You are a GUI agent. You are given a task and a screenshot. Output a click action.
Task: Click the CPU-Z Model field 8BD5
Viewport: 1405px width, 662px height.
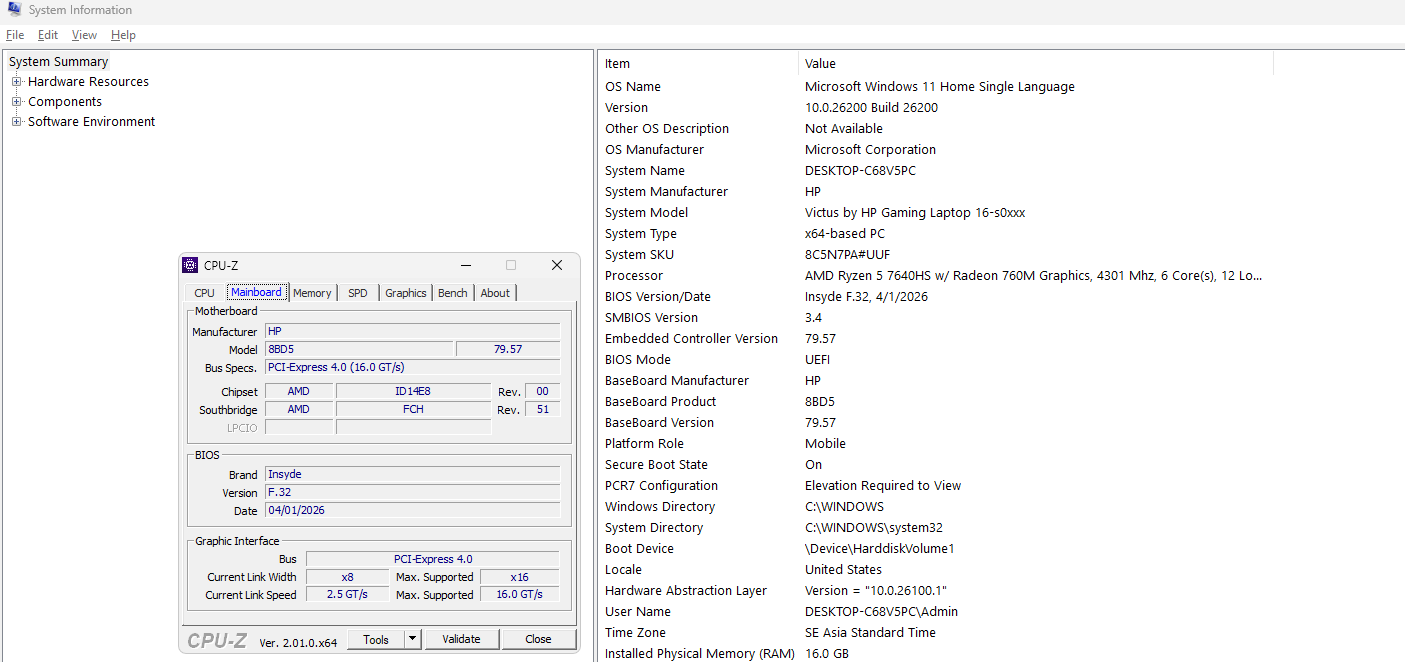pos(359,349)
